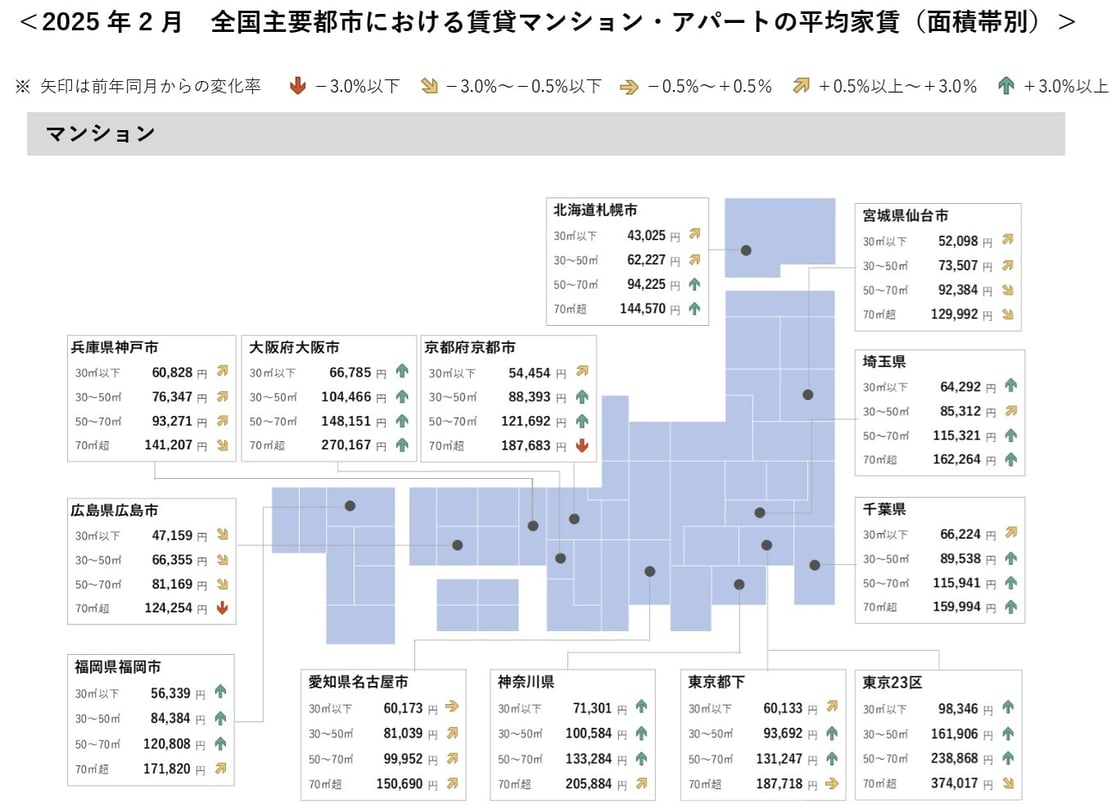Click the value 73,507 in Sendai box
Image resolution: width=1120 pixels, height=808 pixels.
pos(958,265)
